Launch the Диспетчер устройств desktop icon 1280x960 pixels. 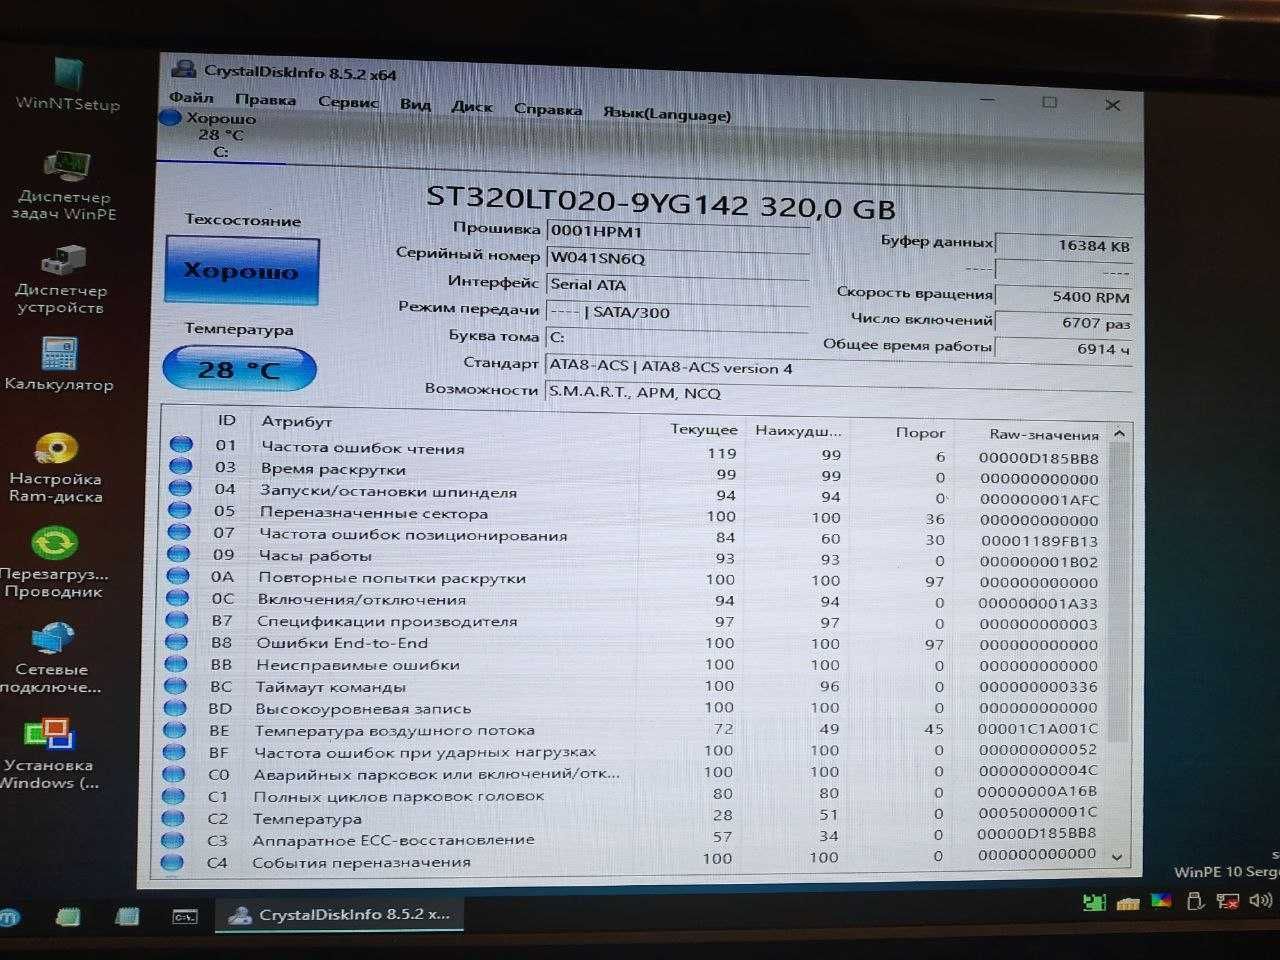click(x=62, y=280)
